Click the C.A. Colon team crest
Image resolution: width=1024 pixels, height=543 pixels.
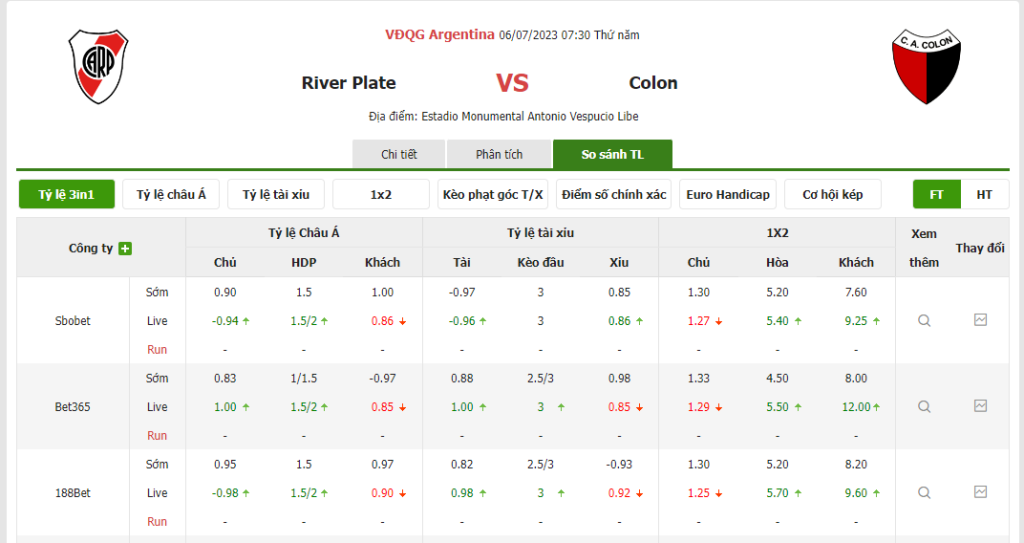coord(925,67)
